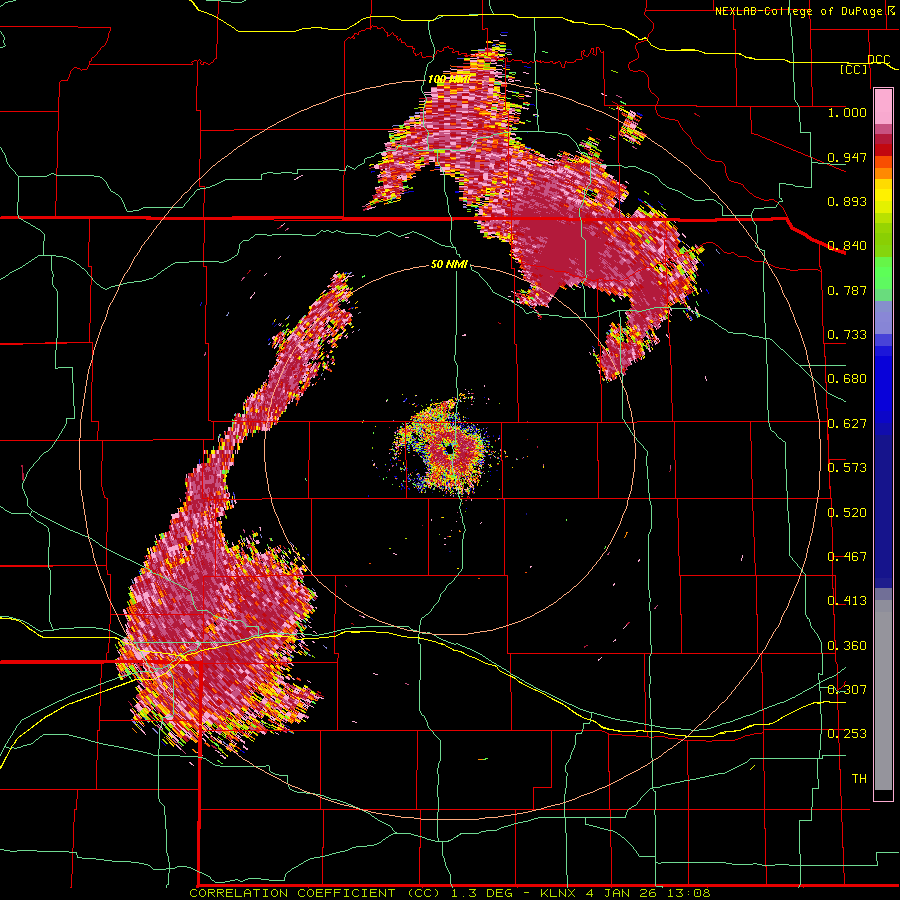This screenshot has width=900, height=900.
Task: Select the 0.840 scale value
Action: (x=847, y=246)
